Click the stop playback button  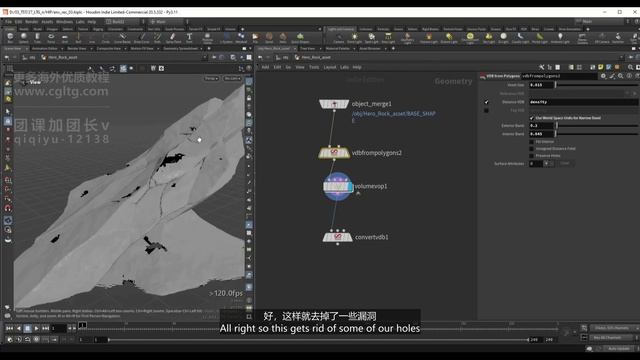[x=27, y=328]
